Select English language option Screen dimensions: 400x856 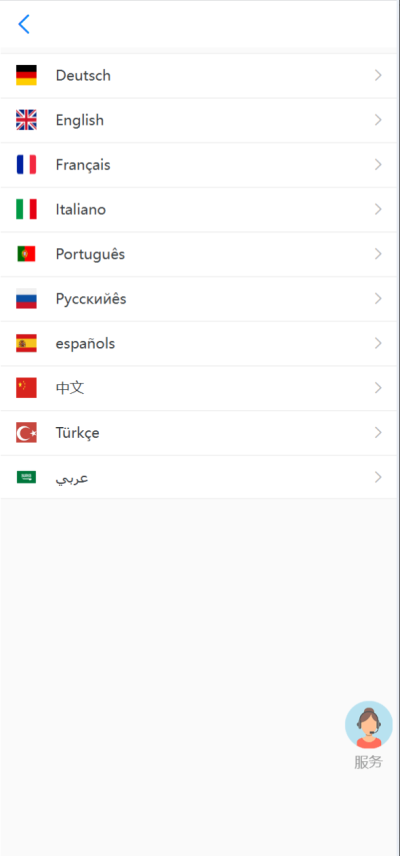click(199, 120)
